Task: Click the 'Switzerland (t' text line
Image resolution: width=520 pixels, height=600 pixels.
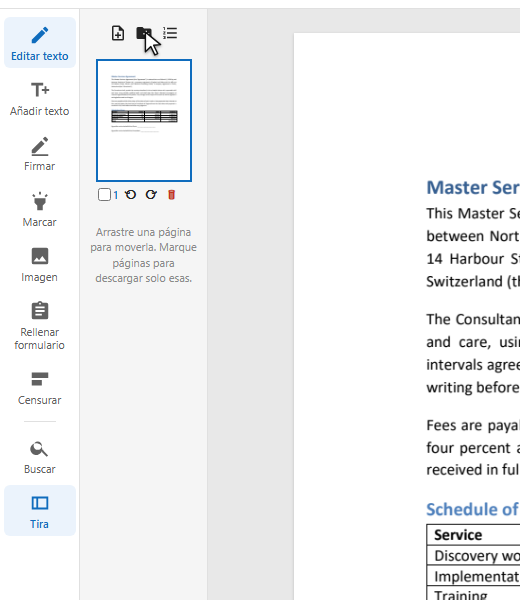Action: (473, 282)
